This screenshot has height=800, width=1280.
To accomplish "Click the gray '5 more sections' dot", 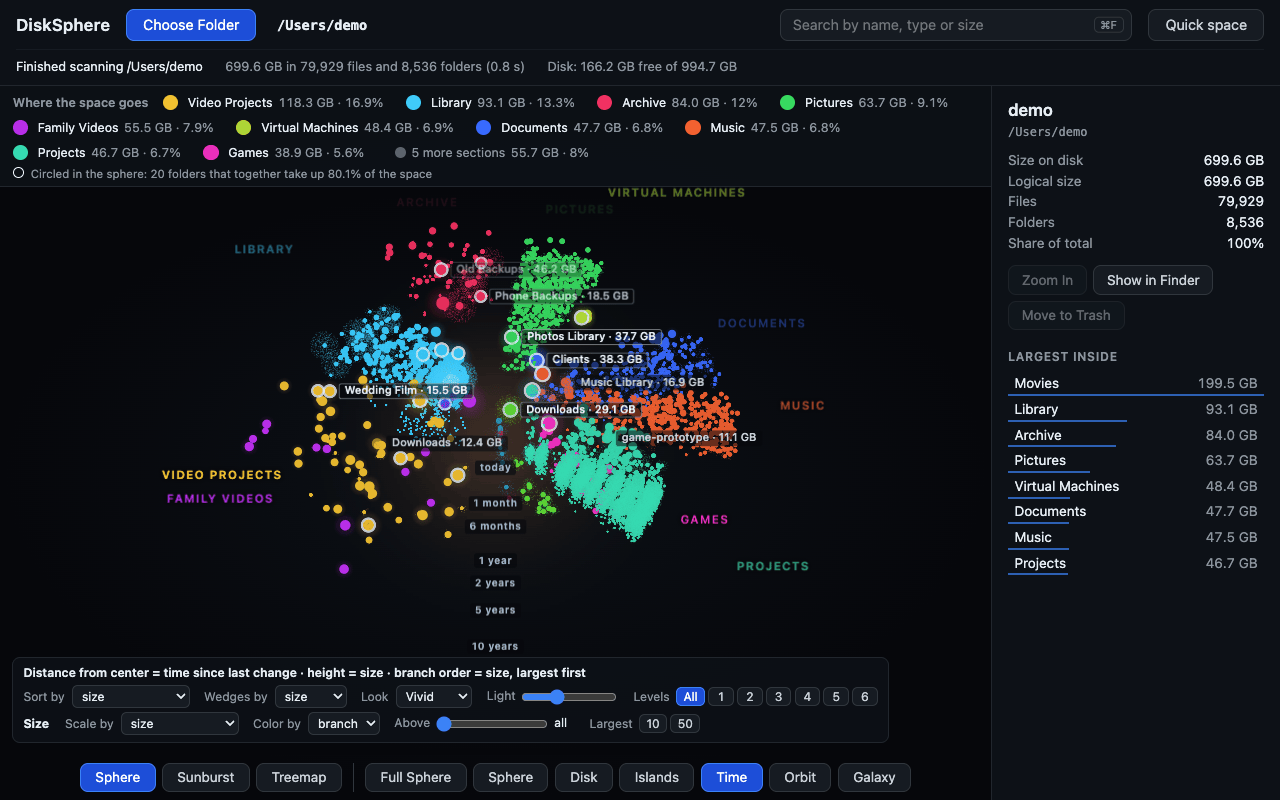I will [x=400, y=153].
